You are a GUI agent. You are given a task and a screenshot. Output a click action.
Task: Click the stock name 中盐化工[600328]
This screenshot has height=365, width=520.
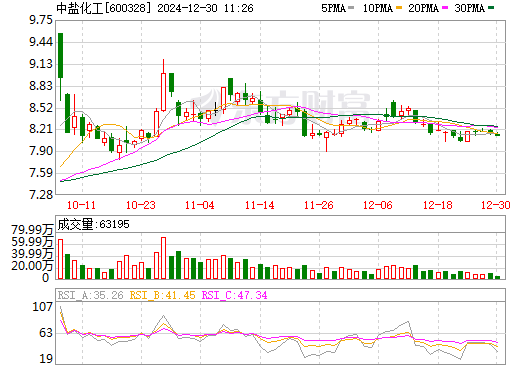(x=103, y=8)
